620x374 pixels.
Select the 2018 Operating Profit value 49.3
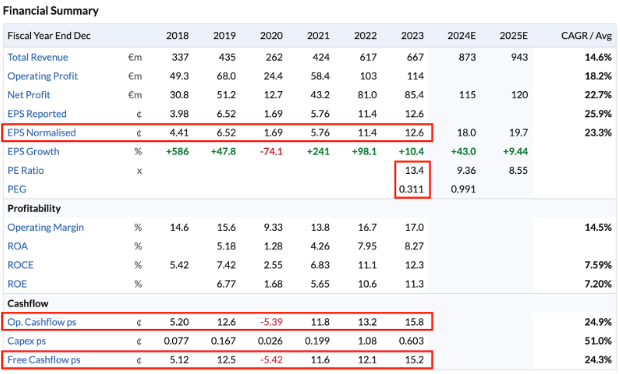pyautogui.click(x=179, y=76)
